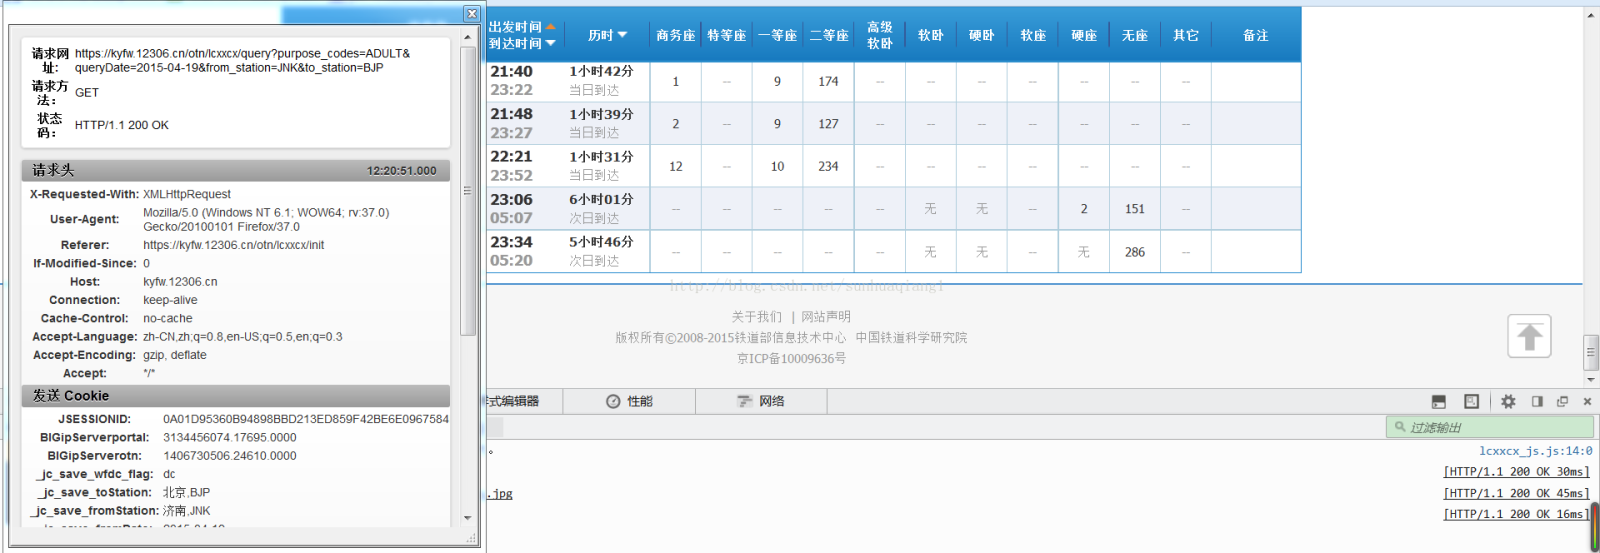1600x553 pixels.
Task: Click the Host value kyfw.12306.cn
Action: coord(180,282)
